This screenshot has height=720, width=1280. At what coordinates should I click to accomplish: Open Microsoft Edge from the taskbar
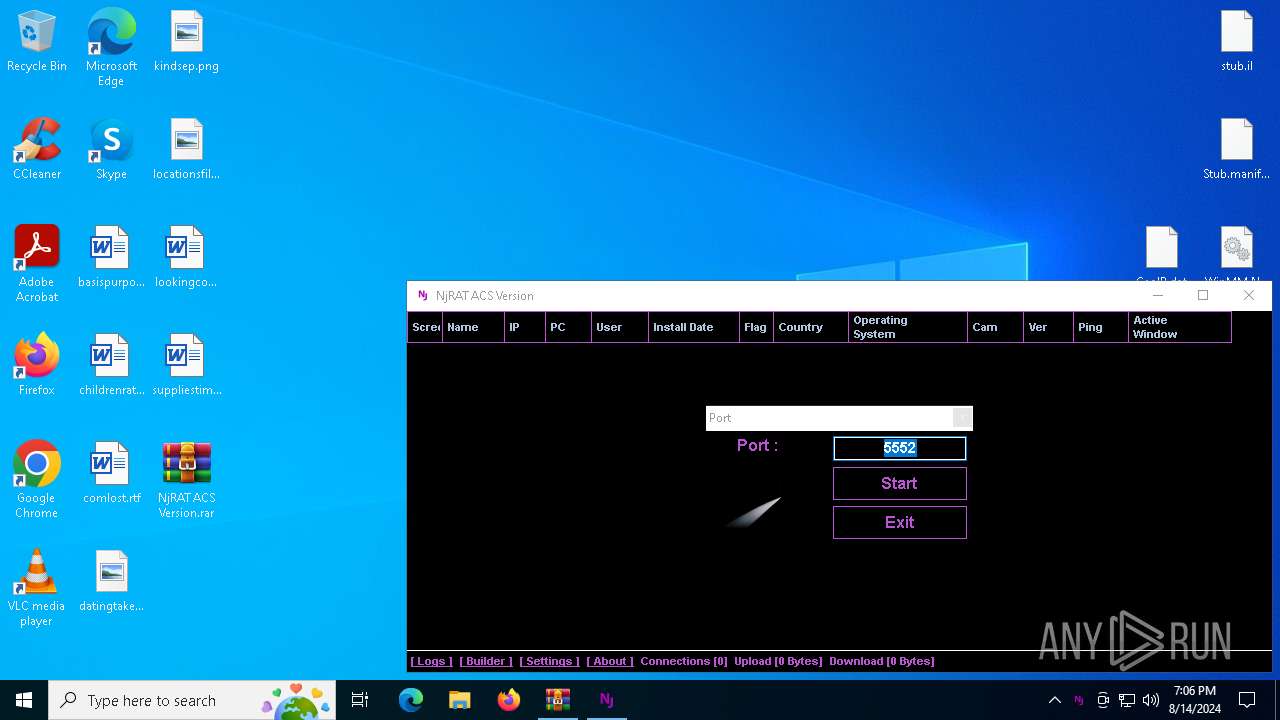[x=411, y=700]
